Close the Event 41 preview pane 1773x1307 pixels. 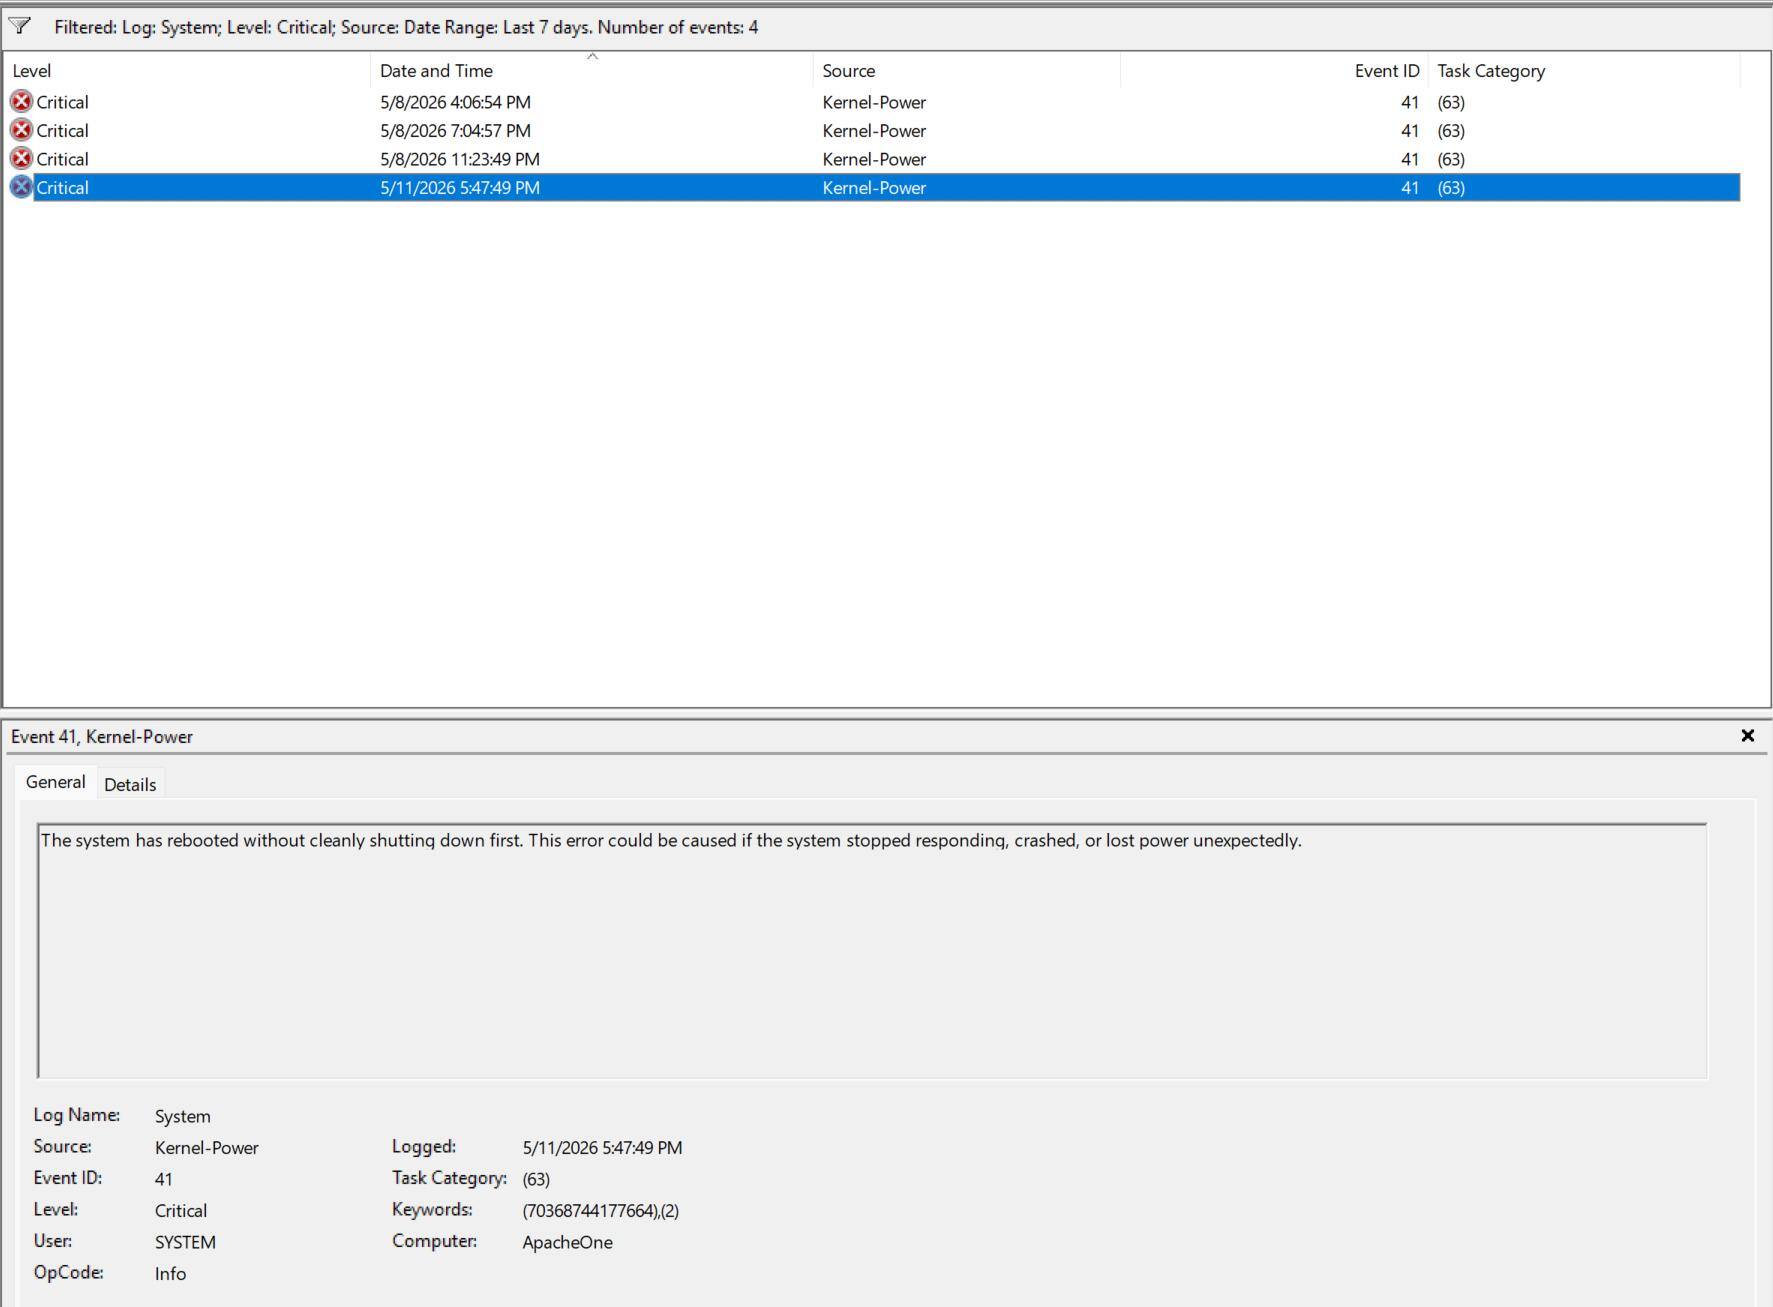1747,736
